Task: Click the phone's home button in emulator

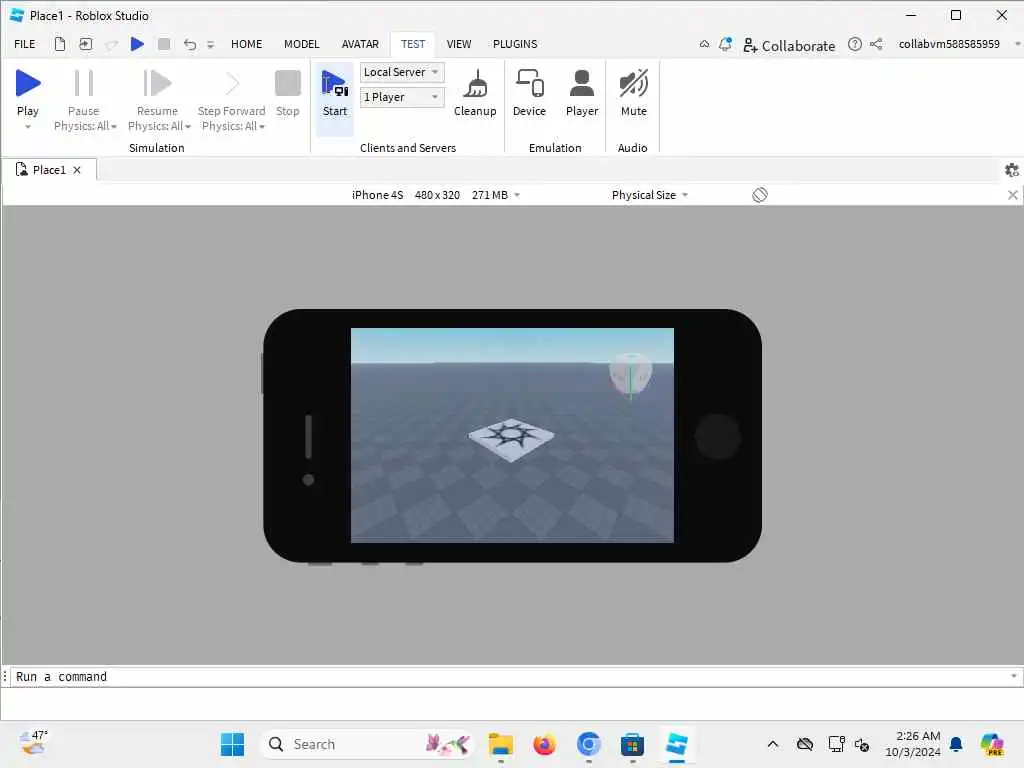Action: (x=717, y=436)
